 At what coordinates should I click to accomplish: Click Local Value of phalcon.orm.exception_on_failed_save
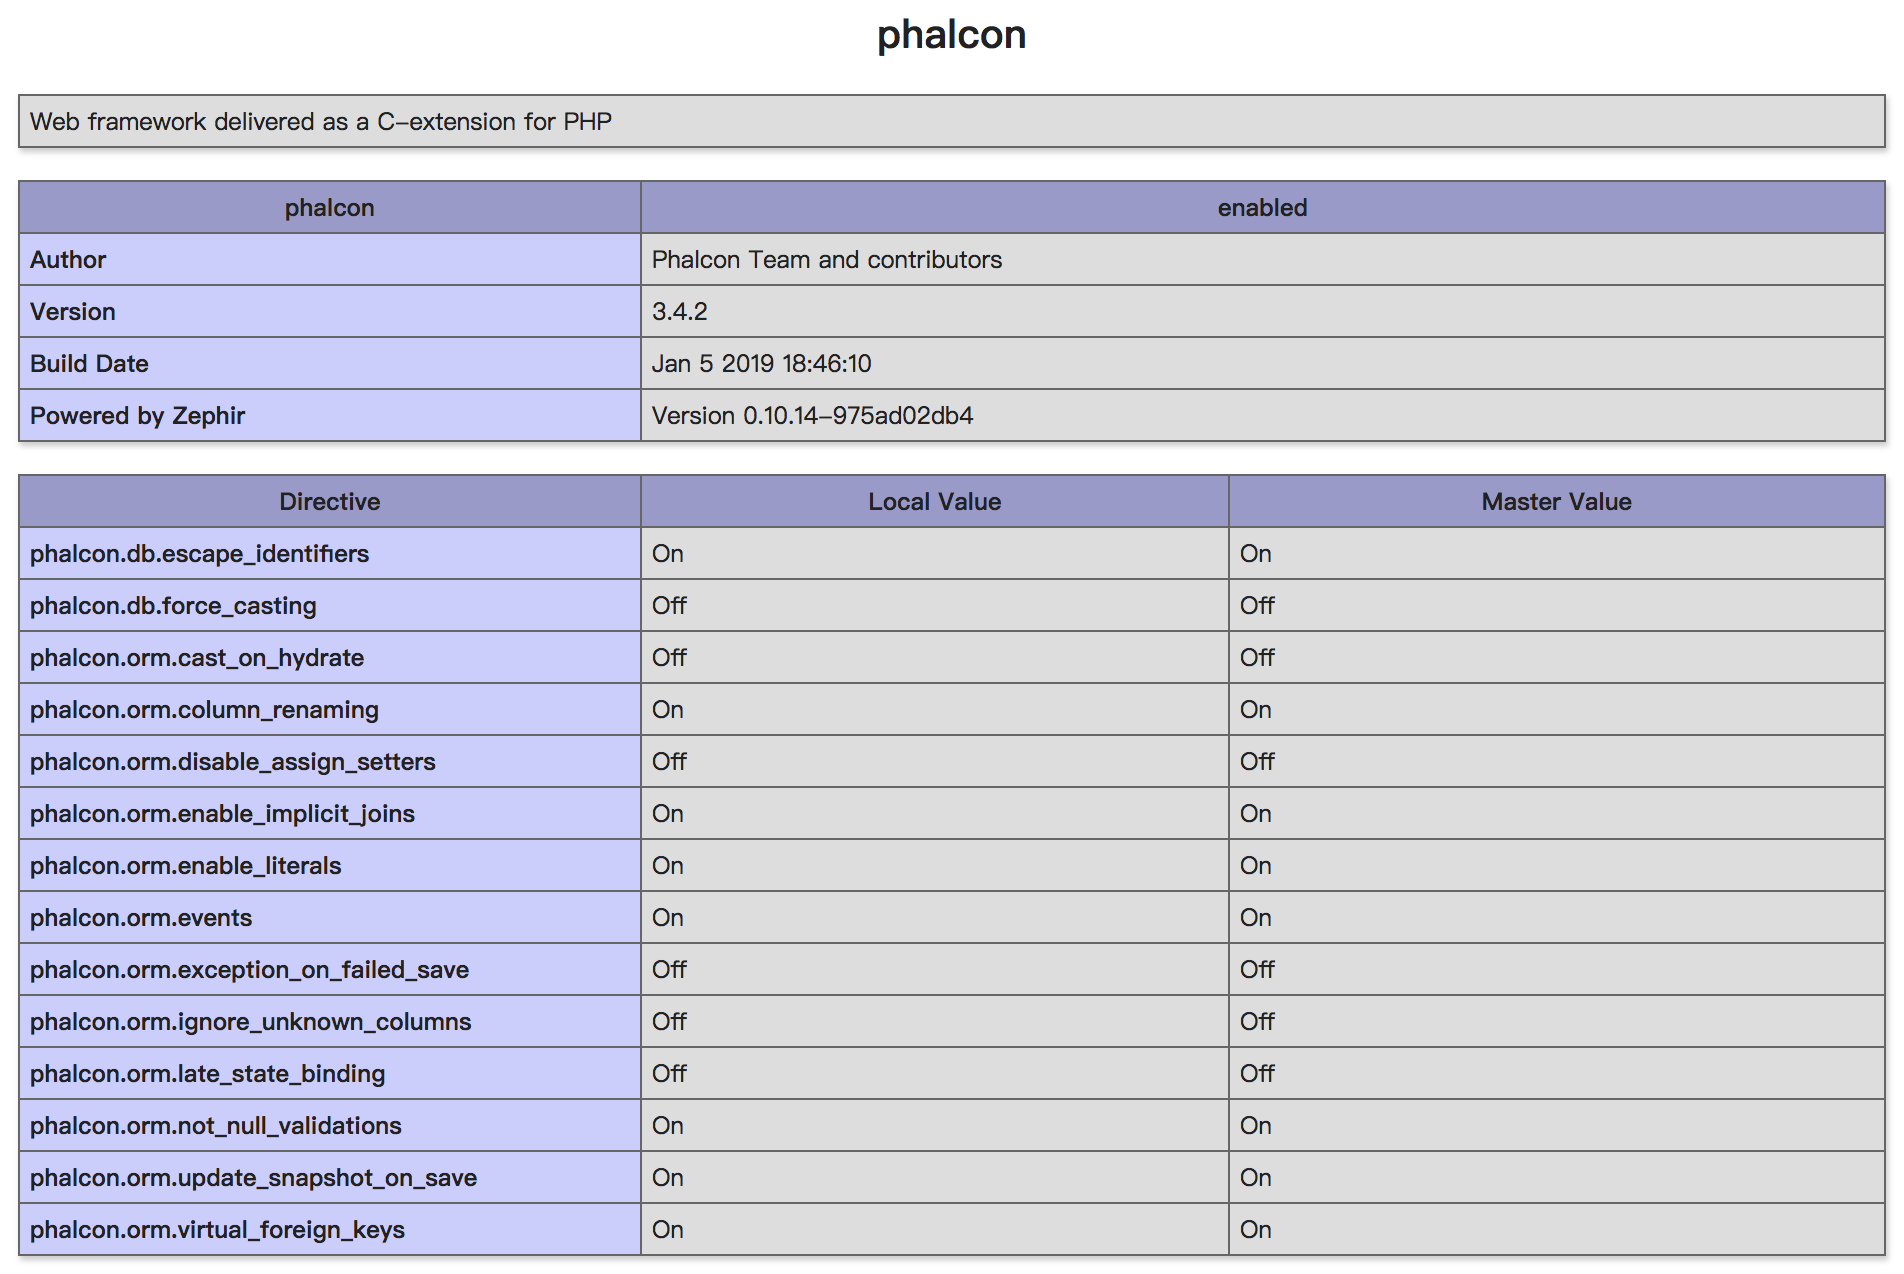pos(669,970)
